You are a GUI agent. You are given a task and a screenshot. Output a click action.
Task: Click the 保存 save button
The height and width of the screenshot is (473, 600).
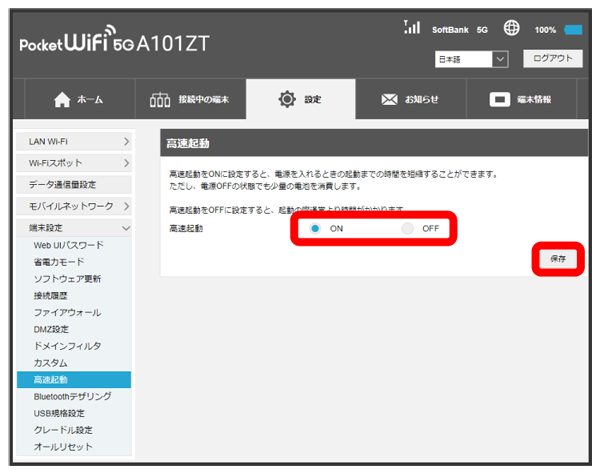click(x=558, y=258)
